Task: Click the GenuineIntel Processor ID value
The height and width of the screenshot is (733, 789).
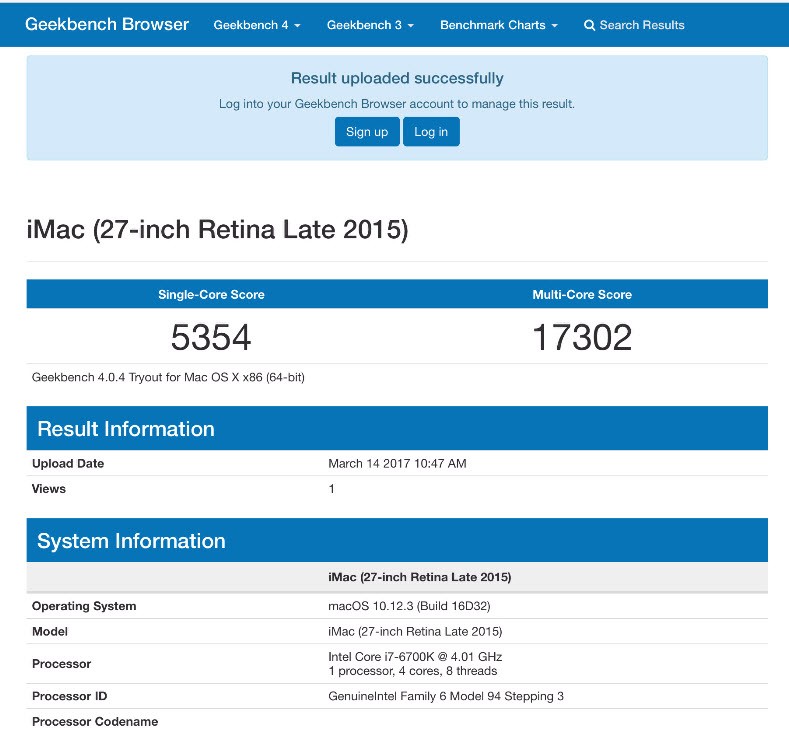Action: 446,696
